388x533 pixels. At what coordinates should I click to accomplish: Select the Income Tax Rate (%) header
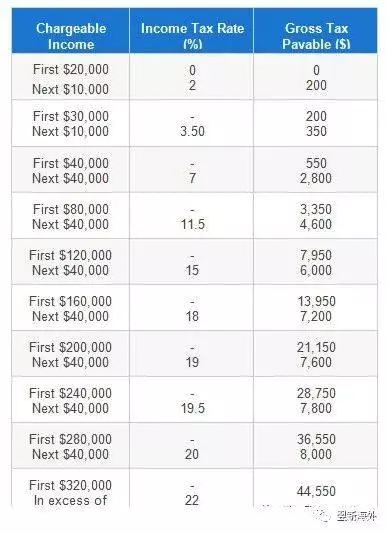(192, 36)
